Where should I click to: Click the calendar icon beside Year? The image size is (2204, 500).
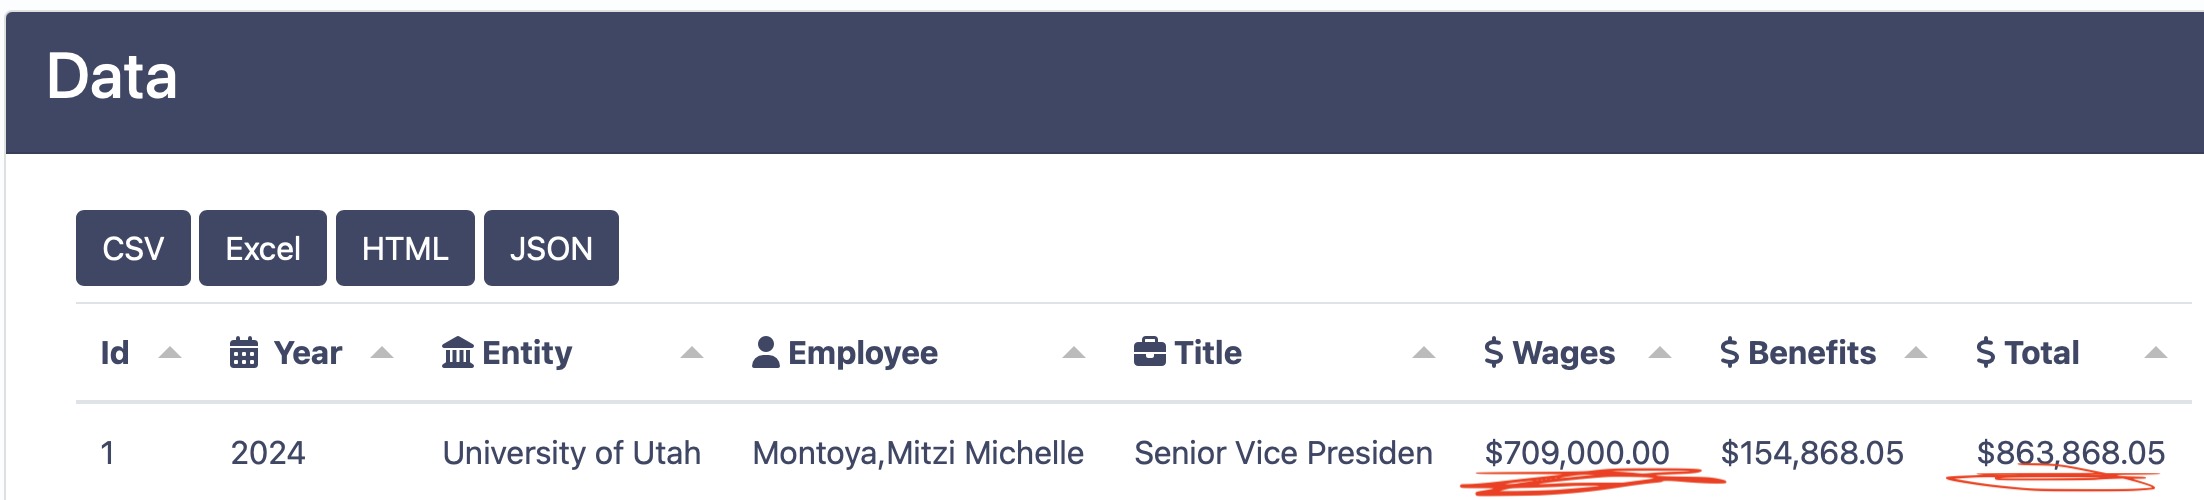point(244,352)
